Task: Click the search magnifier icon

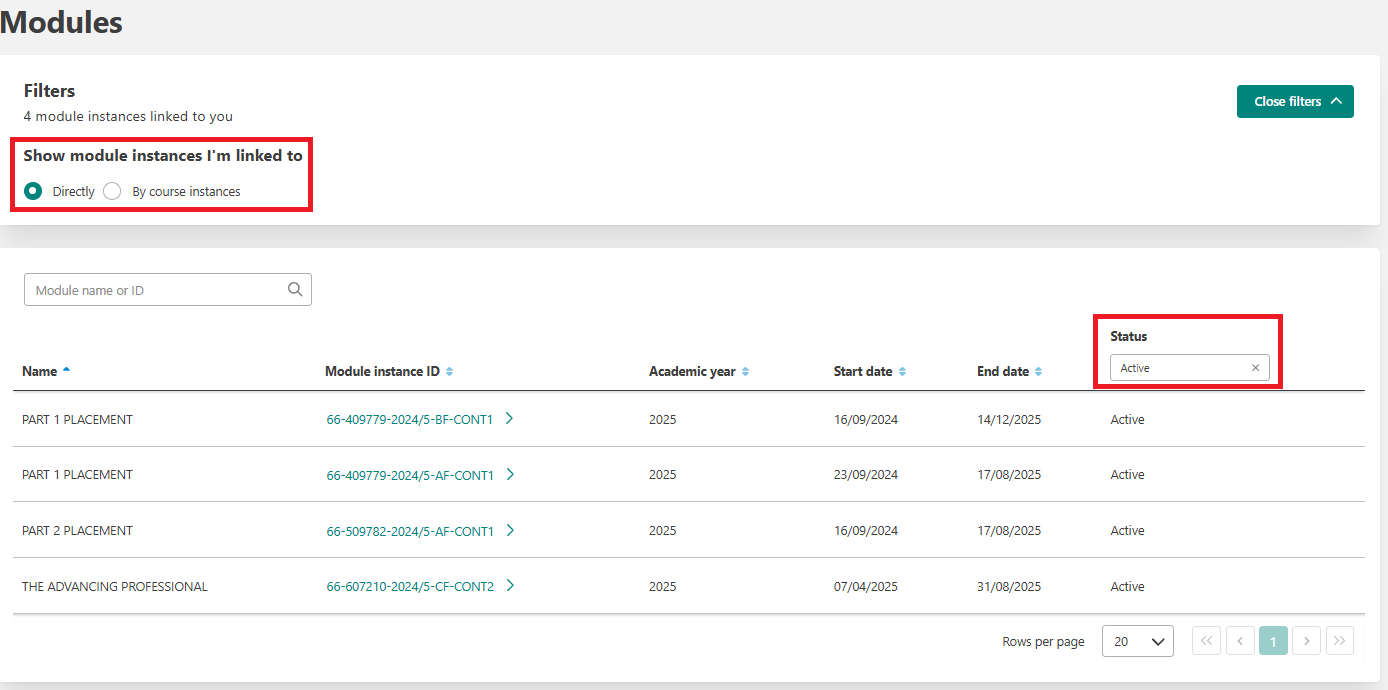Action: (x=295, y=290)
